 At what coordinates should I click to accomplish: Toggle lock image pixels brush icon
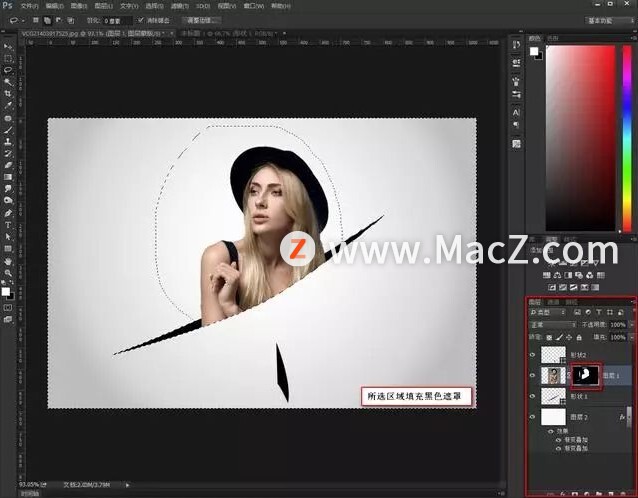pos(559,337)
